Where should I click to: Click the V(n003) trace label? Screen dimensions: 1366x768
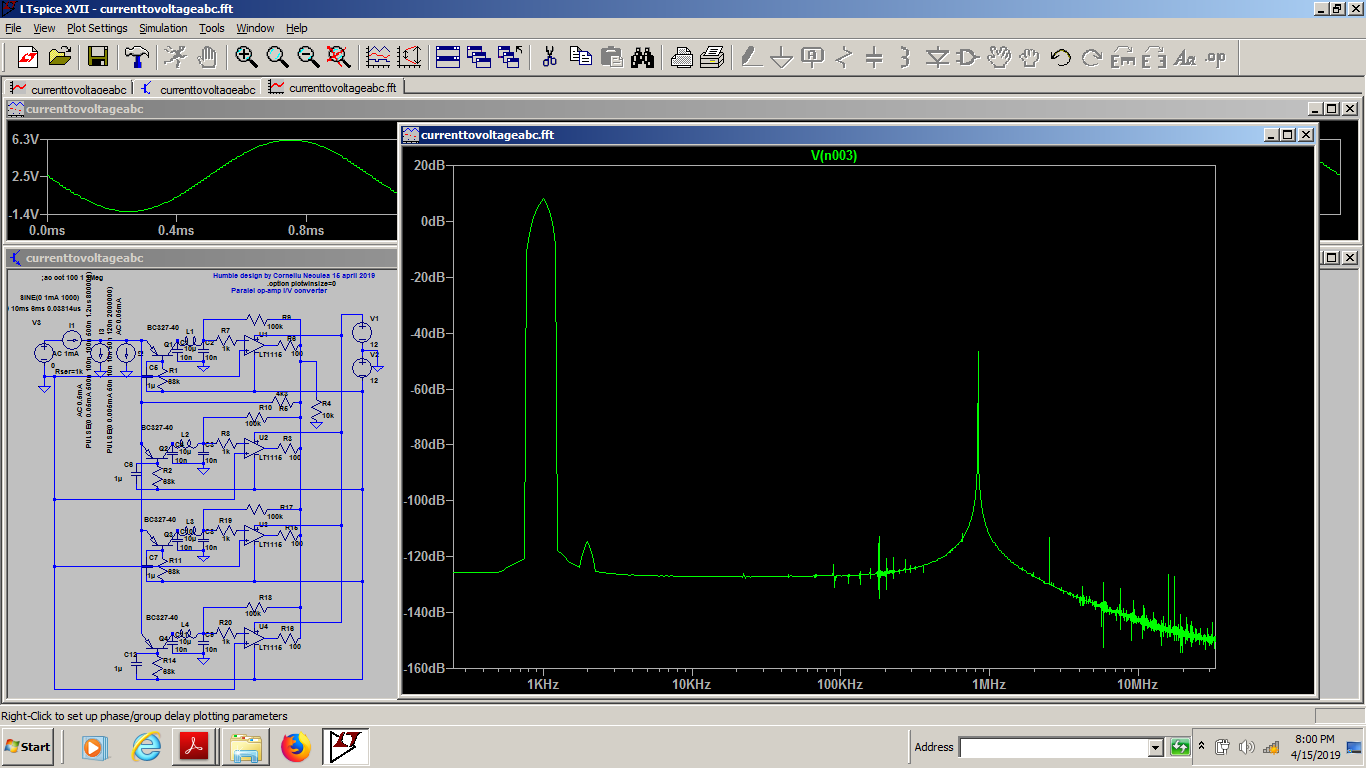(833, 156)
